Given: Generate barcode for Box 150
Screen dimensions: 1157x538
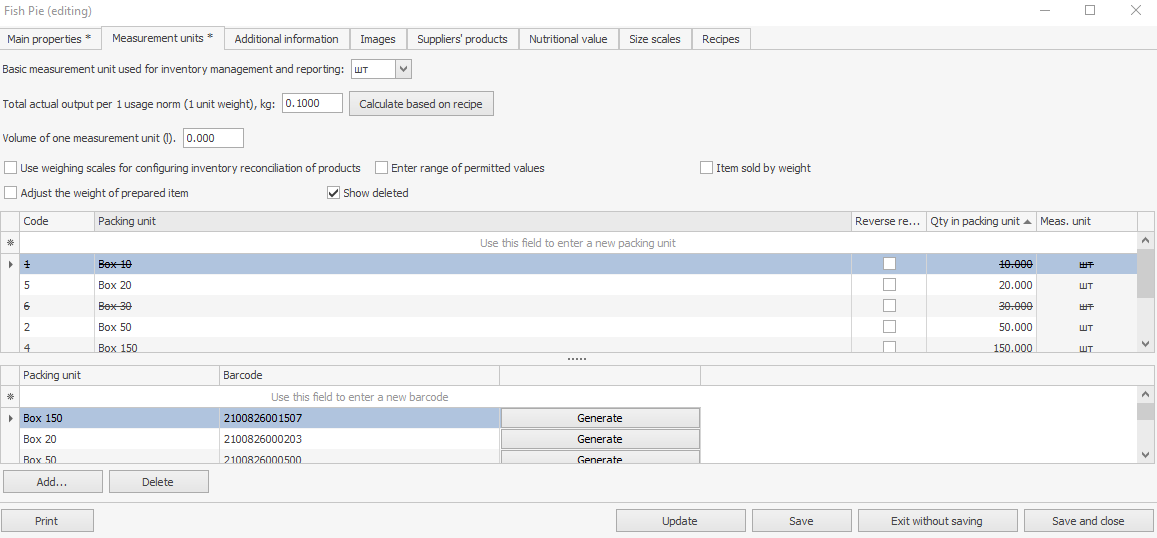Looking at the screenshot, I should pyautogui.click(x=599, y=418).
